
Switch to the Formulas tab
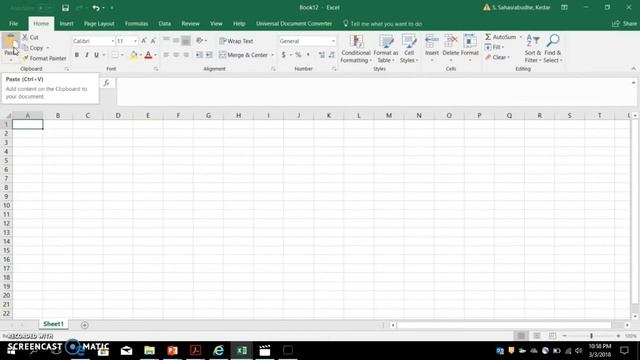point(136,24)
